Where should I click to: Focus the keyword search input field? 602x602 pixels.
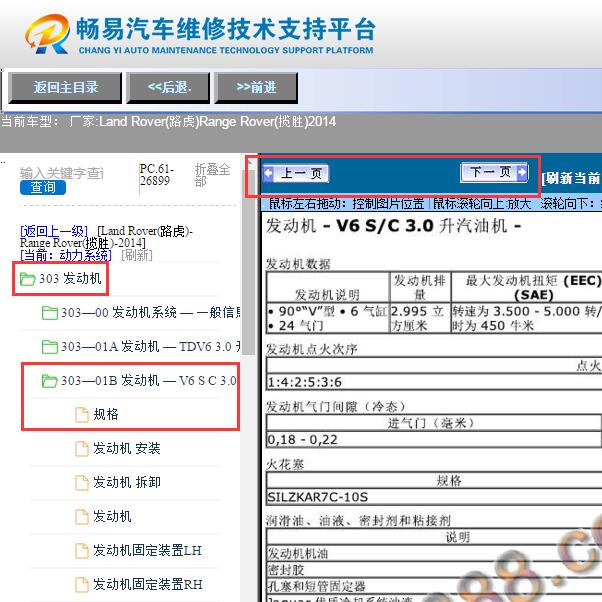point(62,173)
